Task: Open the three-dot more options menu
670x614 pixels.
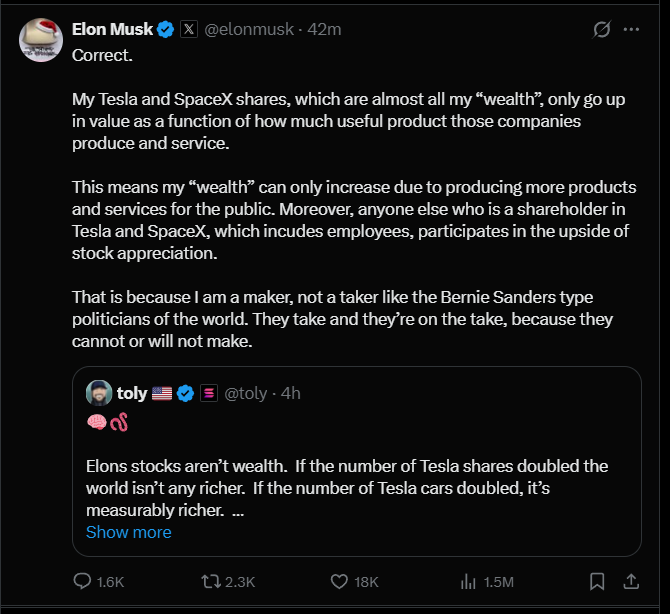Action: [x=631, y=30]
